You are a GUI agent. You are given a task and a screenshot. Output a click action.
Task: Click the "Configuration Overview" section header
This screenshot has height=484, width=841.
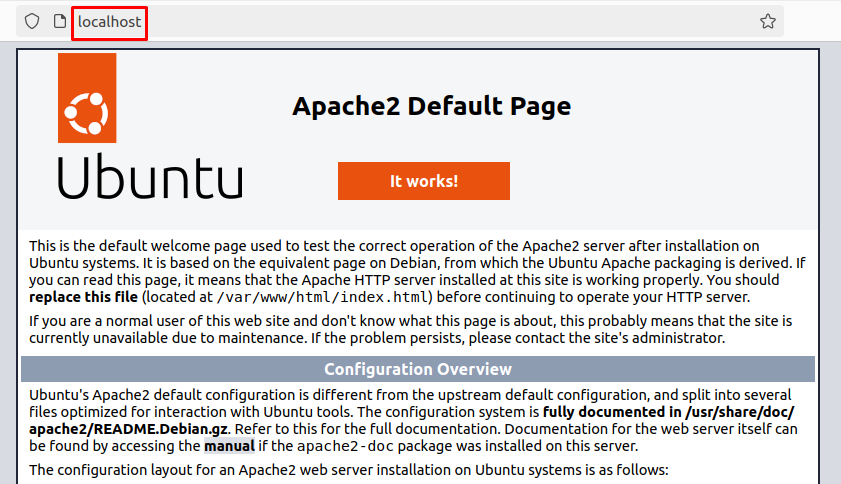(418, 369)
